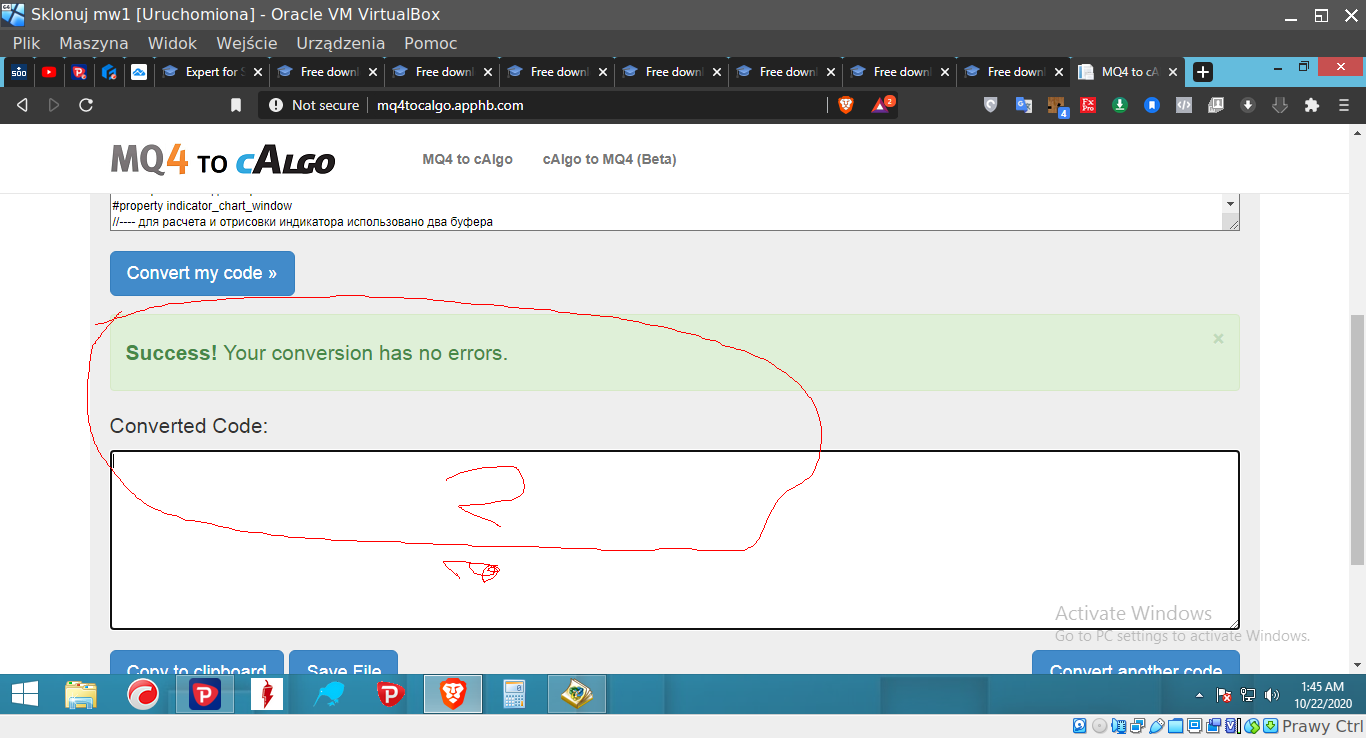The width and height of the screenshot is (1366, 738).
Task: Open the VirtualBox 'Widok' menu
Action: point(172,43)
